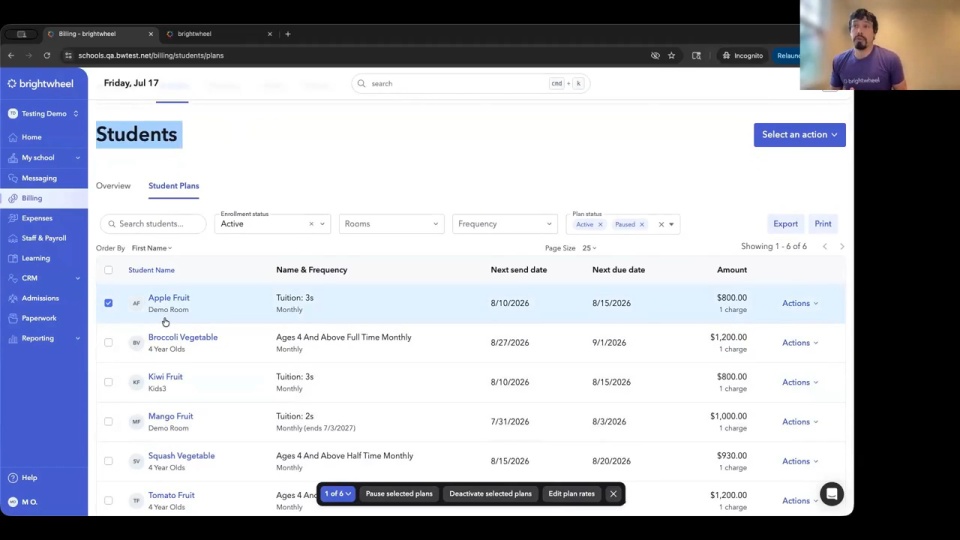Open Actions menu for Mango Fruit
Screen dimensions: 960x540
coord(800,422)
